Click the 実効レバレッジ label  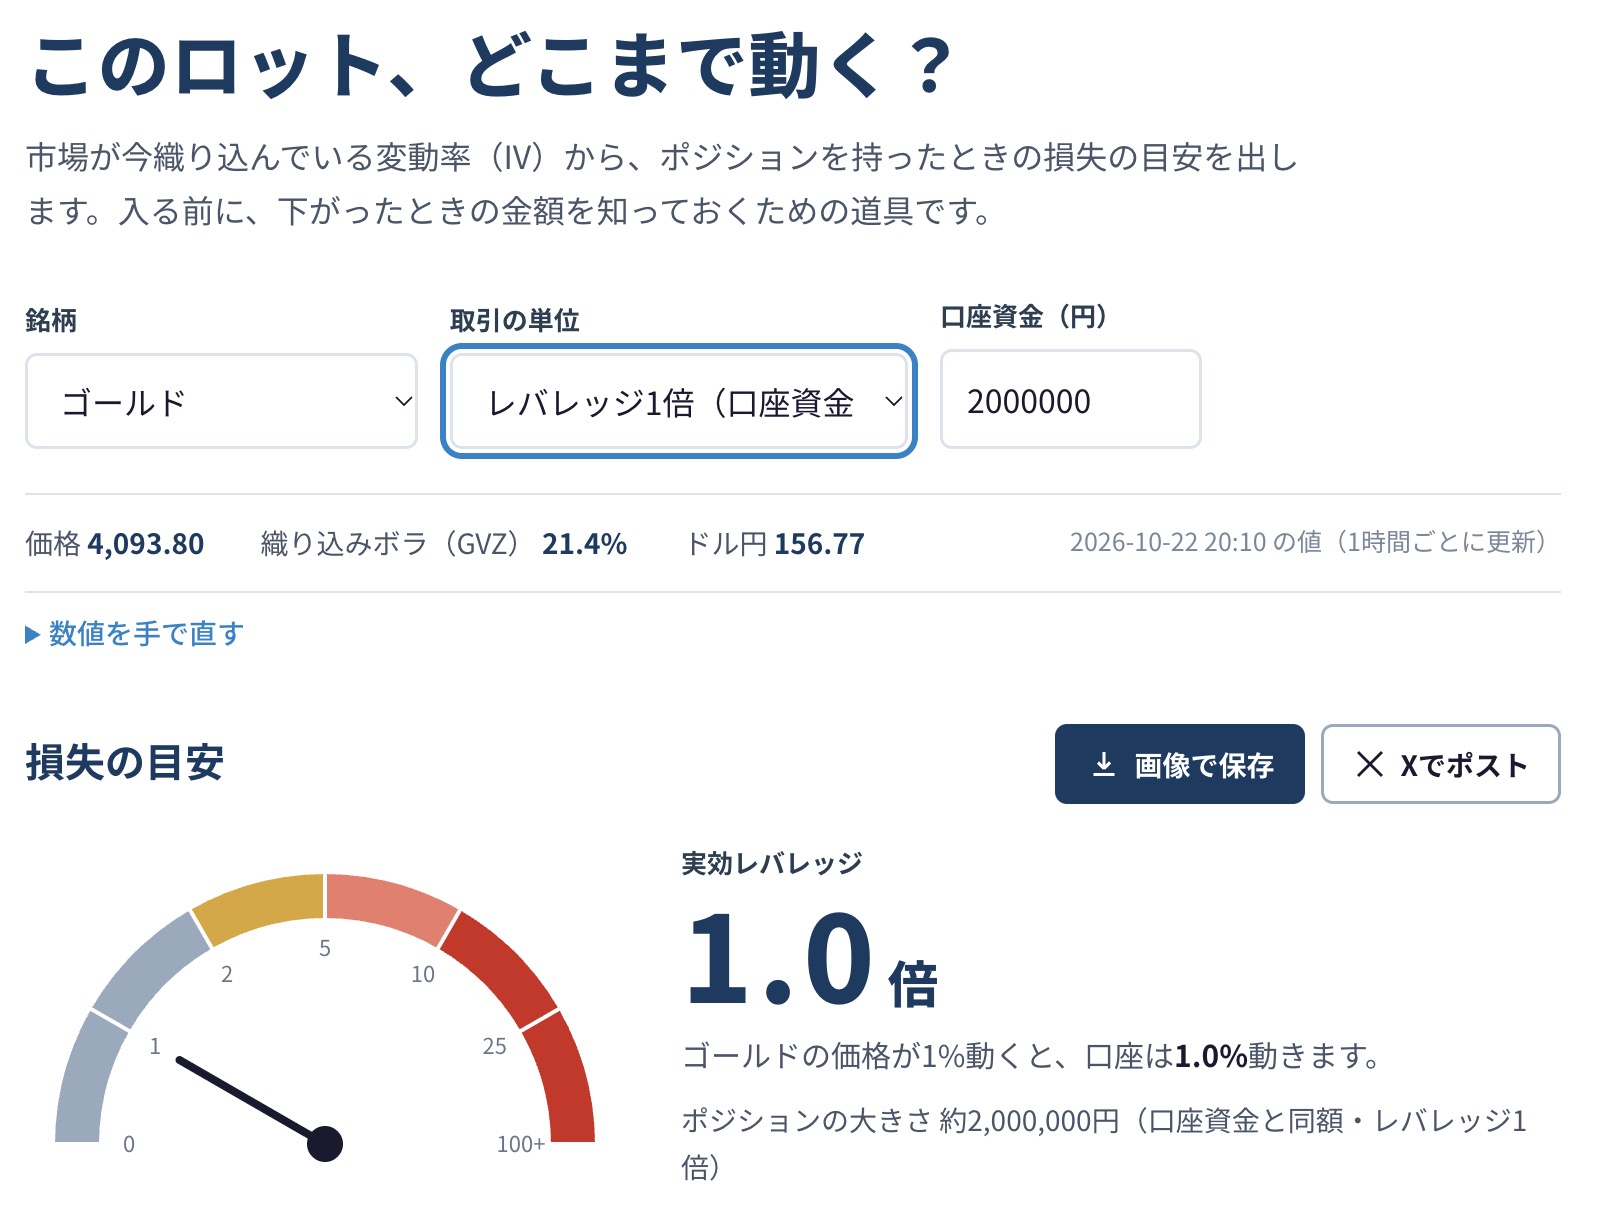tap(772, 863)
